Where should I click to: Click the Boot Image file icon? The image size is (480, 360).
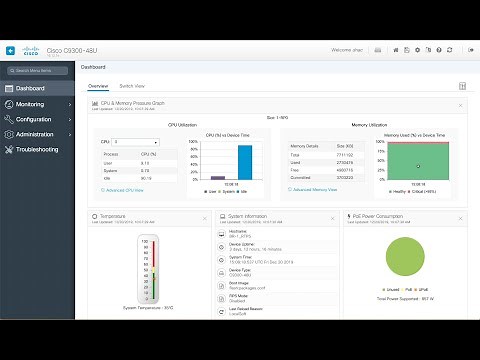click(222, 286)
